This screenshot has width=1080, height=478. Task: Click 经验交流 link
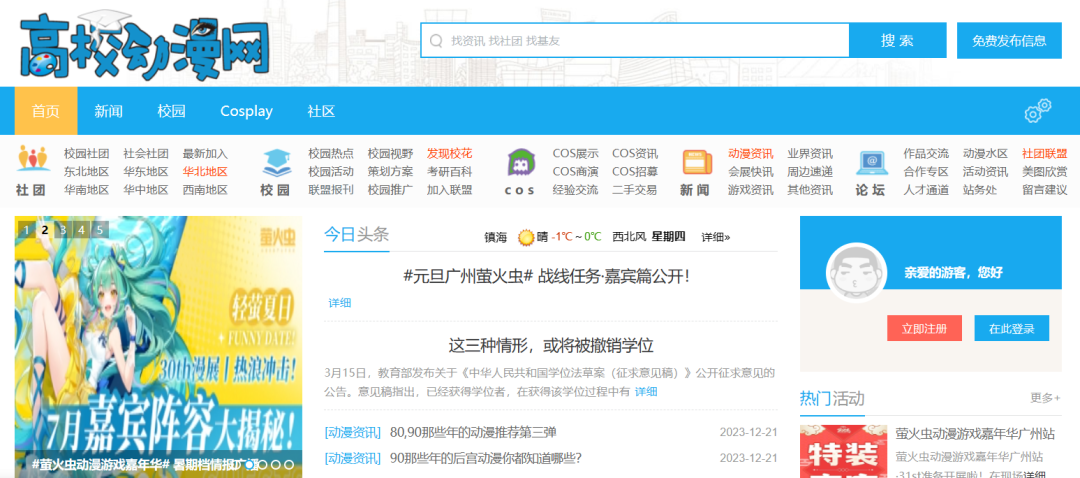pyautogui.click(x=575, y=189)
